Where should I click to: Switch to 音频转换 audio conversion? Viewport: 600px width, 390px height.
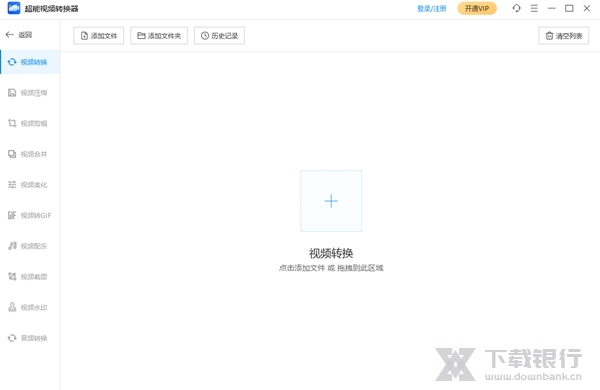pos(30,338)
